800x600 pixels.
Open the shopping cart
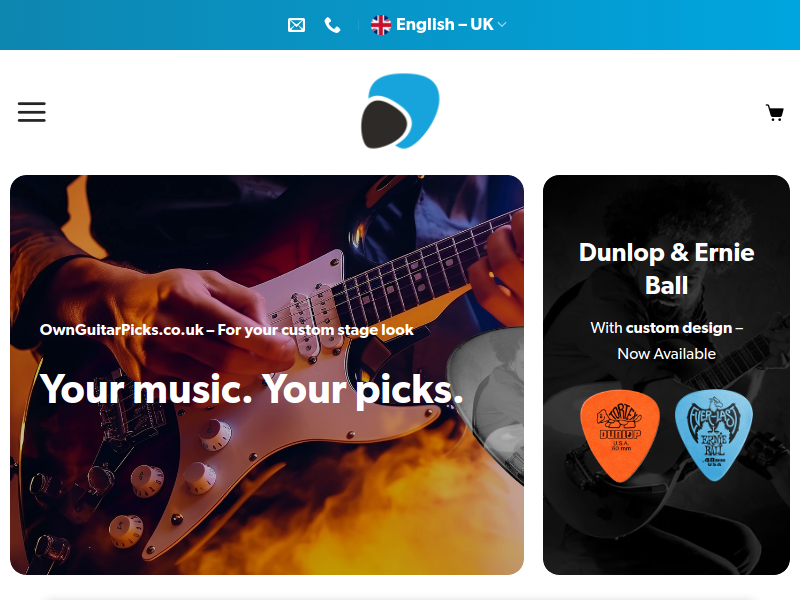click(x=774, y=112)
